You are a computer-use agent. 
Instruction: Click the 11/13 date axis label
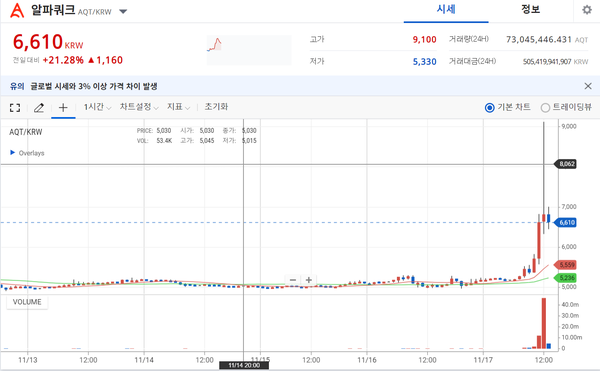coord(28,360)
